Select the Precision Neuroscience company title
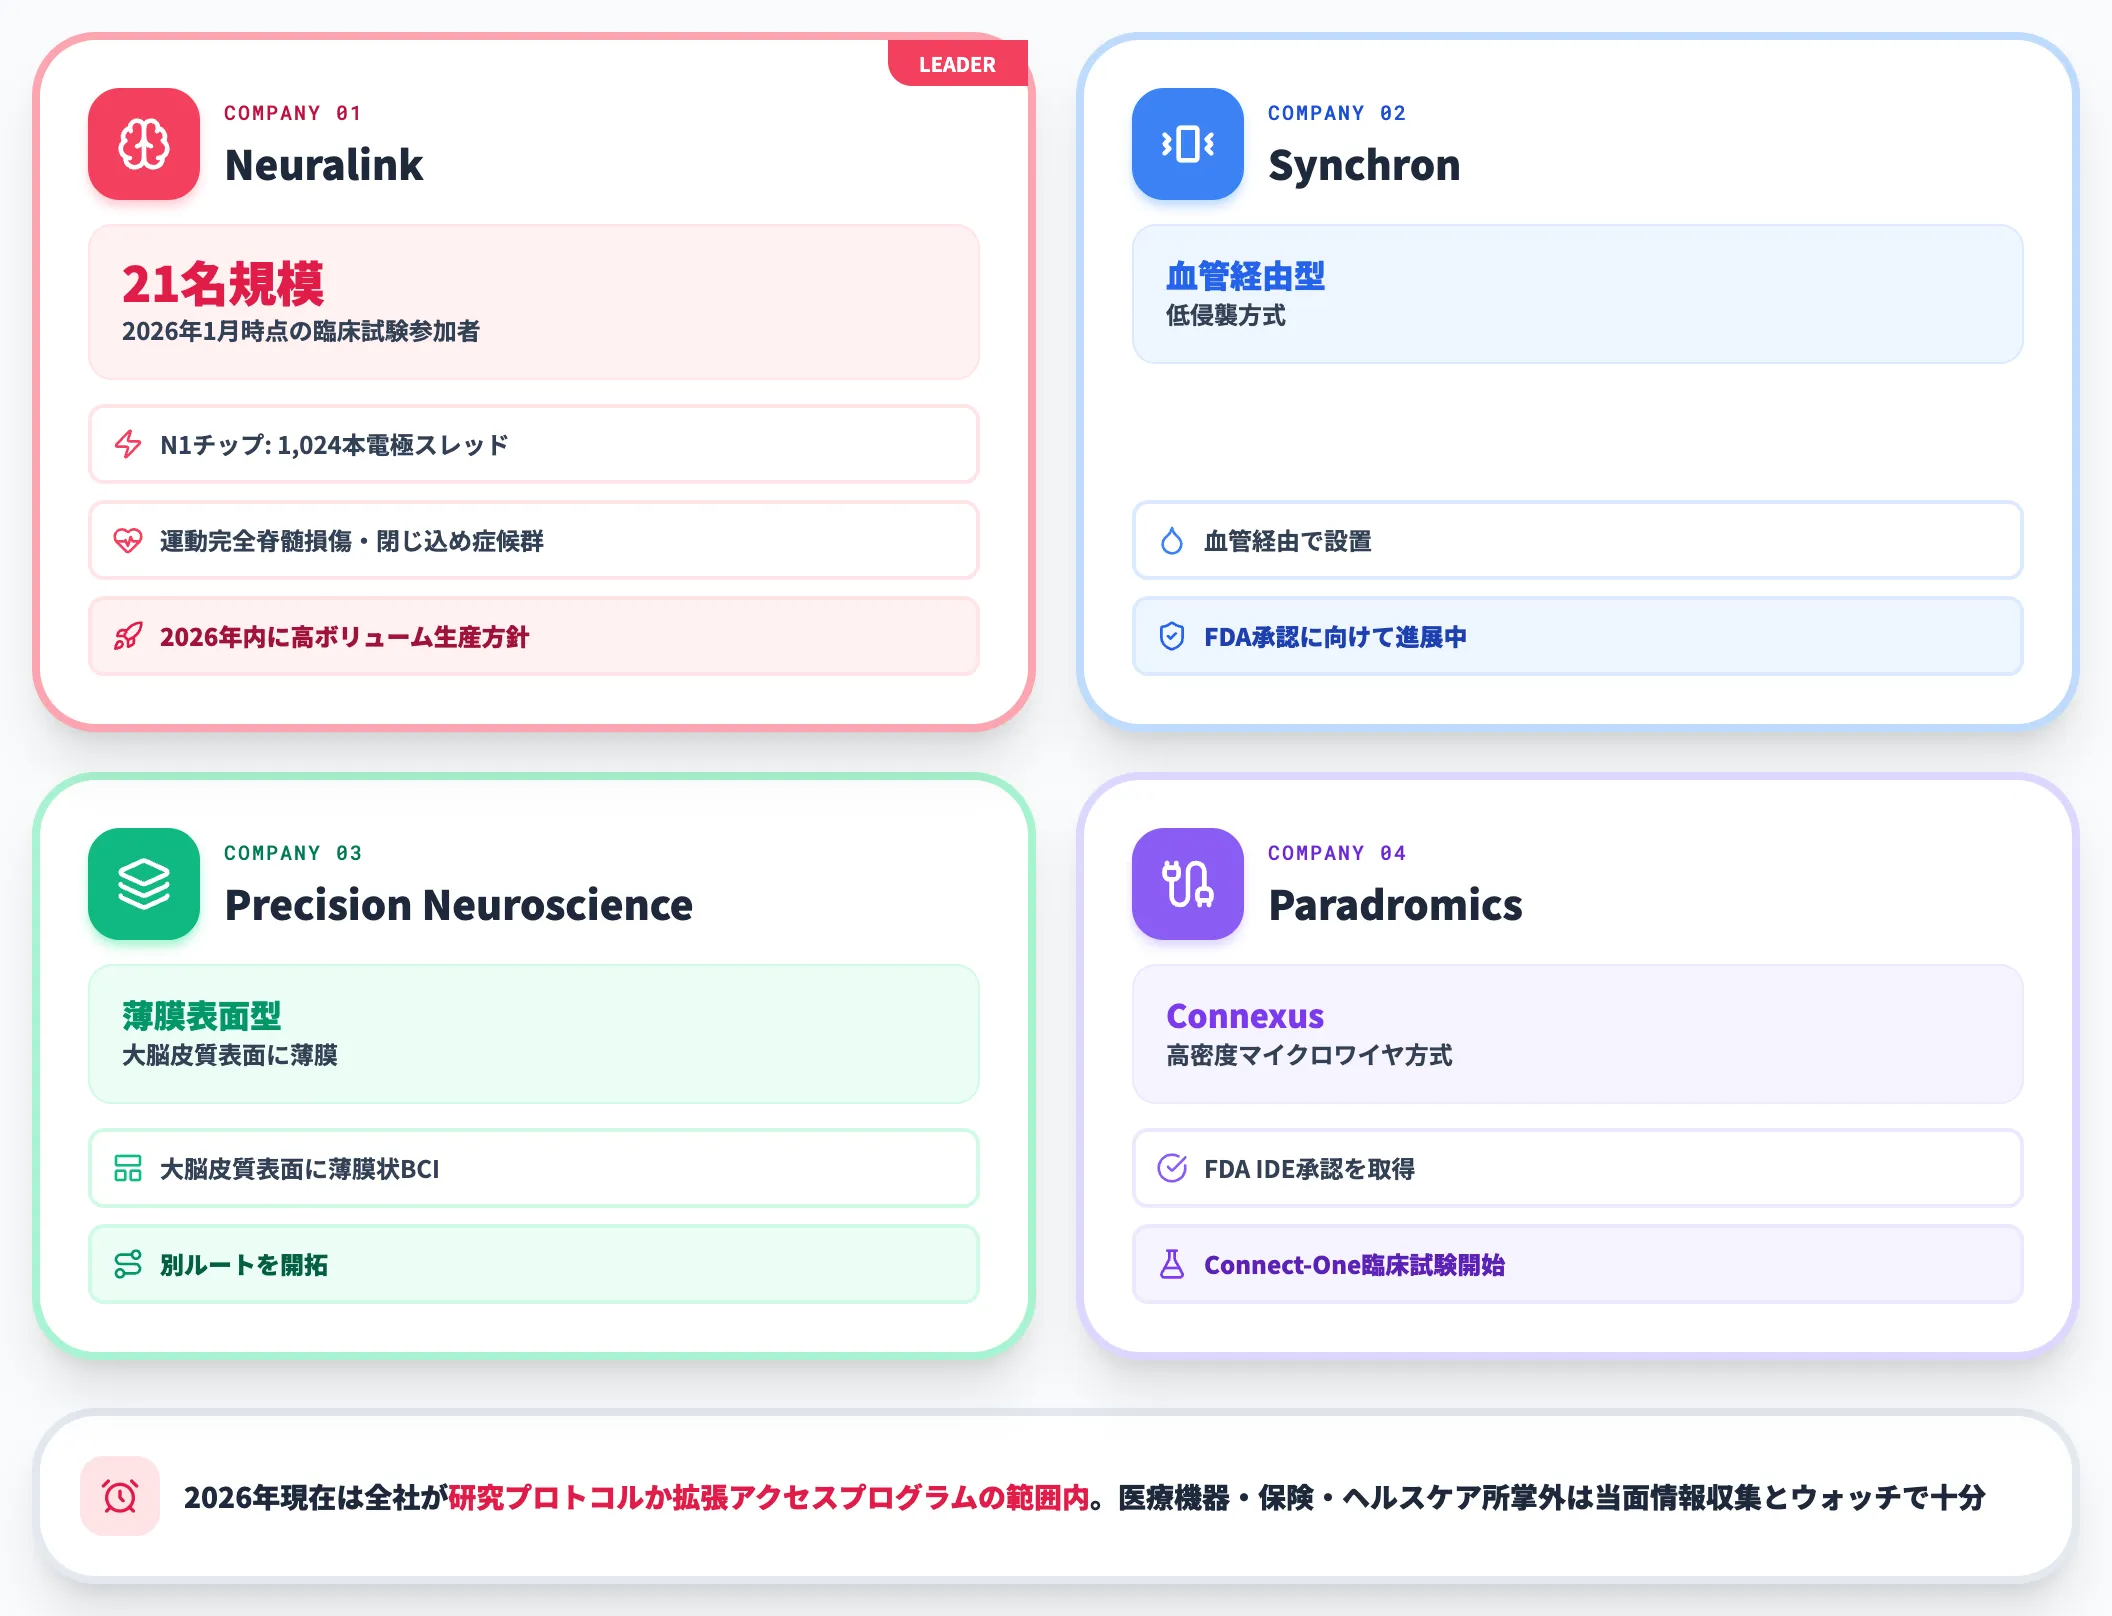2112x1616 pixels. (458, 905)
